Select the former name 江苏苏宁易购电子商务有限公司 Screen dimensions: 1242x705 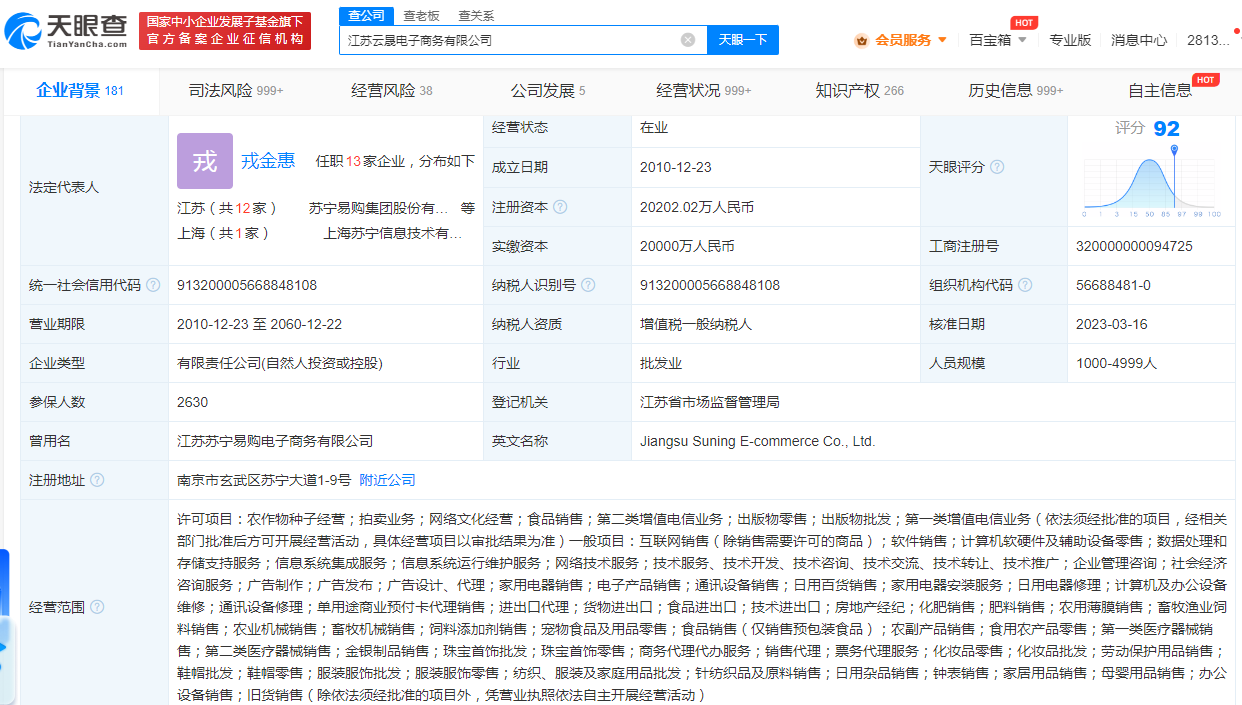tap(275, 441)
